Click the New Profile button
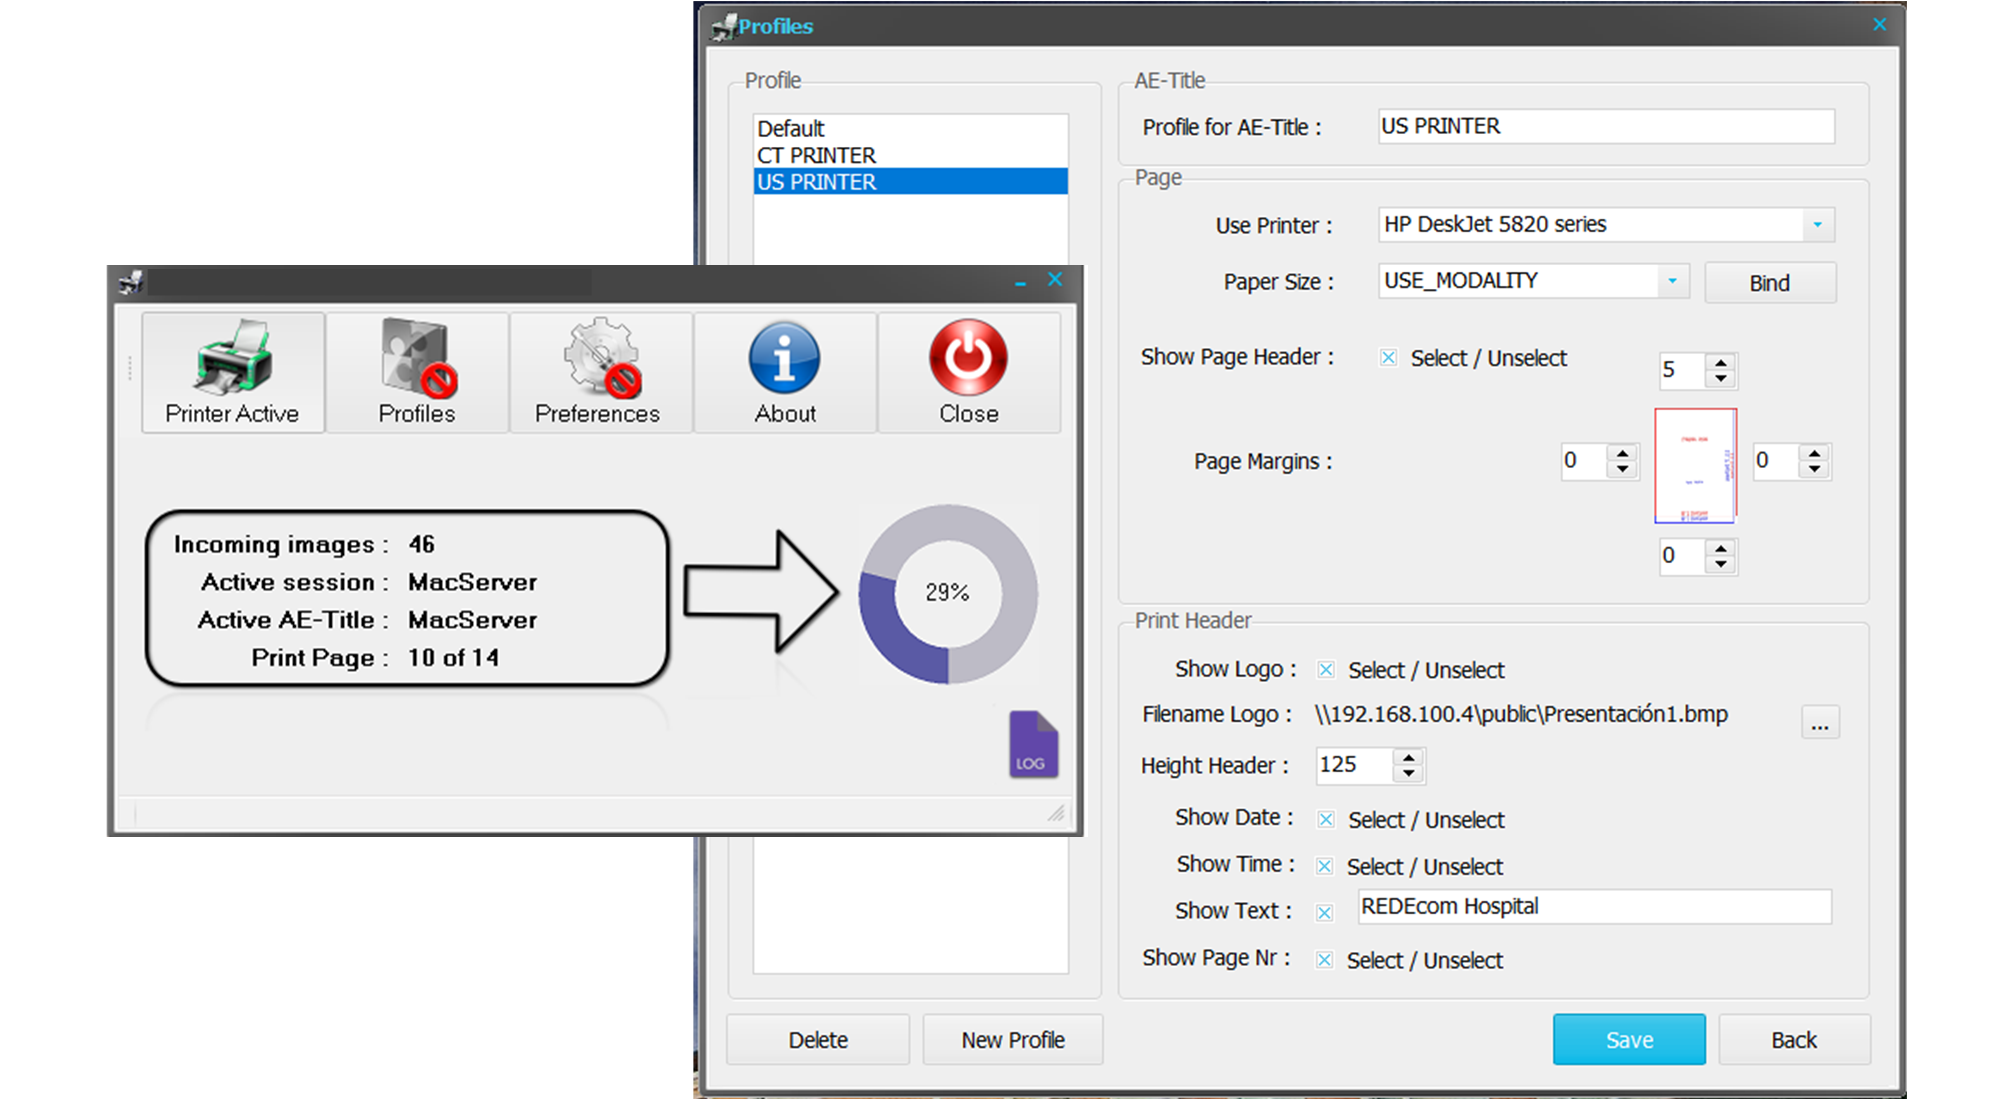Image resolution: width=2000 pixels, height=1100 pixels. point(1012,1040)
